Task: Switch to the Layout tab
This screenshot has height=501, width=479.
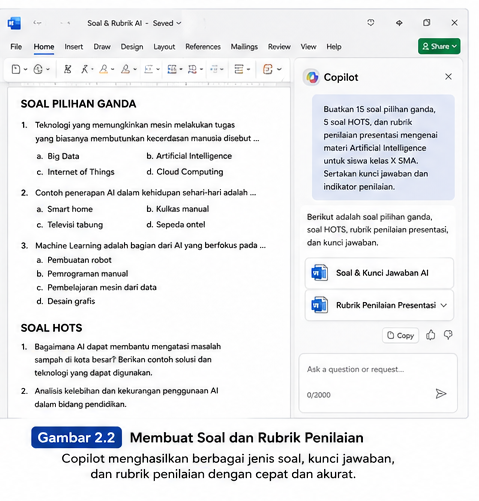Action: coord(164,47)
